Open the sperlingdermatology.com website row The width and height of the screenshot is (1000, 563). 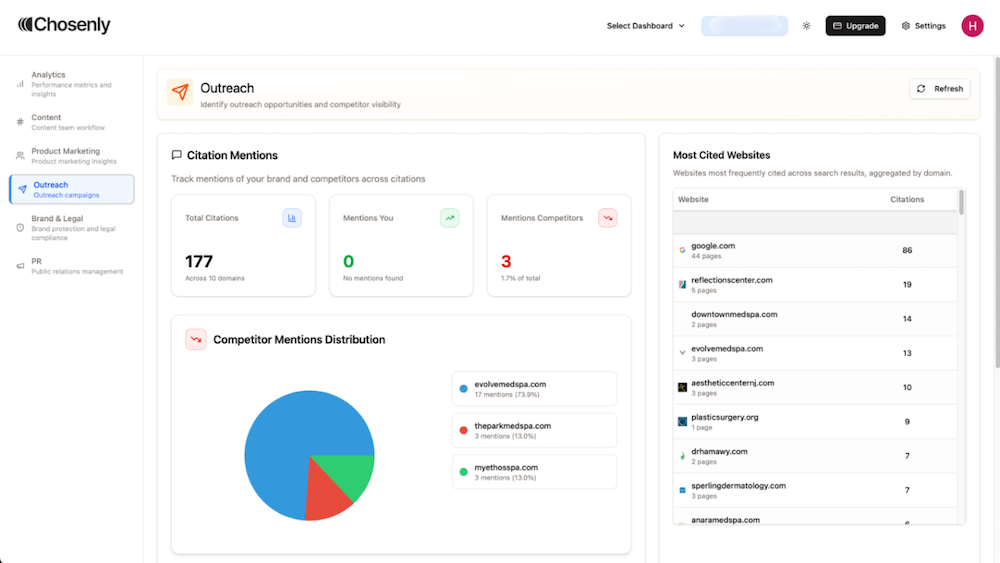(815, 490)
